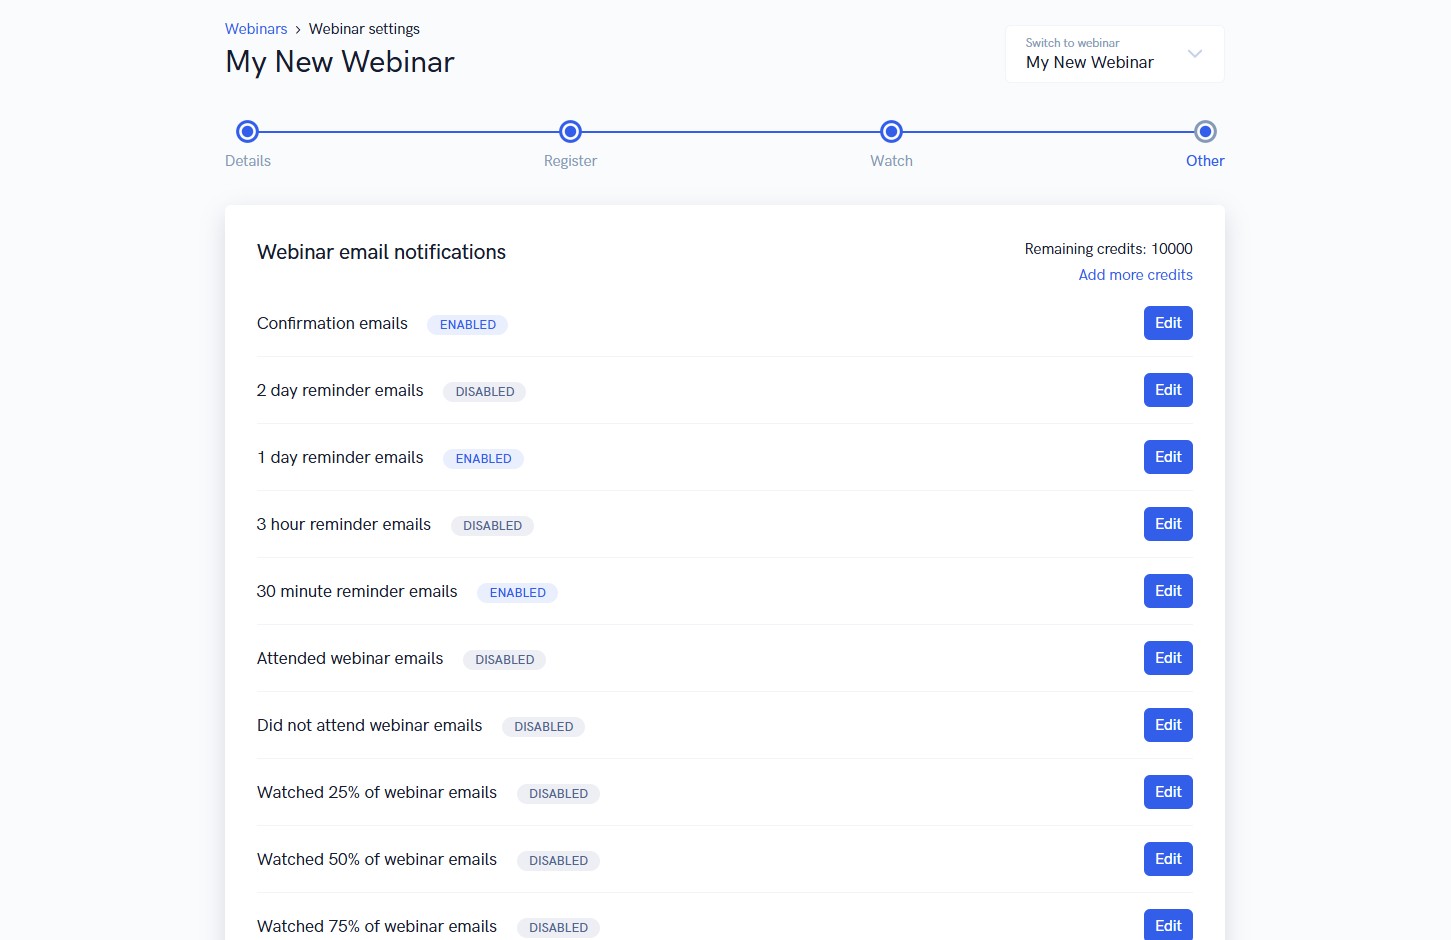Edit the Confirmation emails settings
Image resolution: width=1451 pixels, height=940 pixels.
pos(1167,322)
